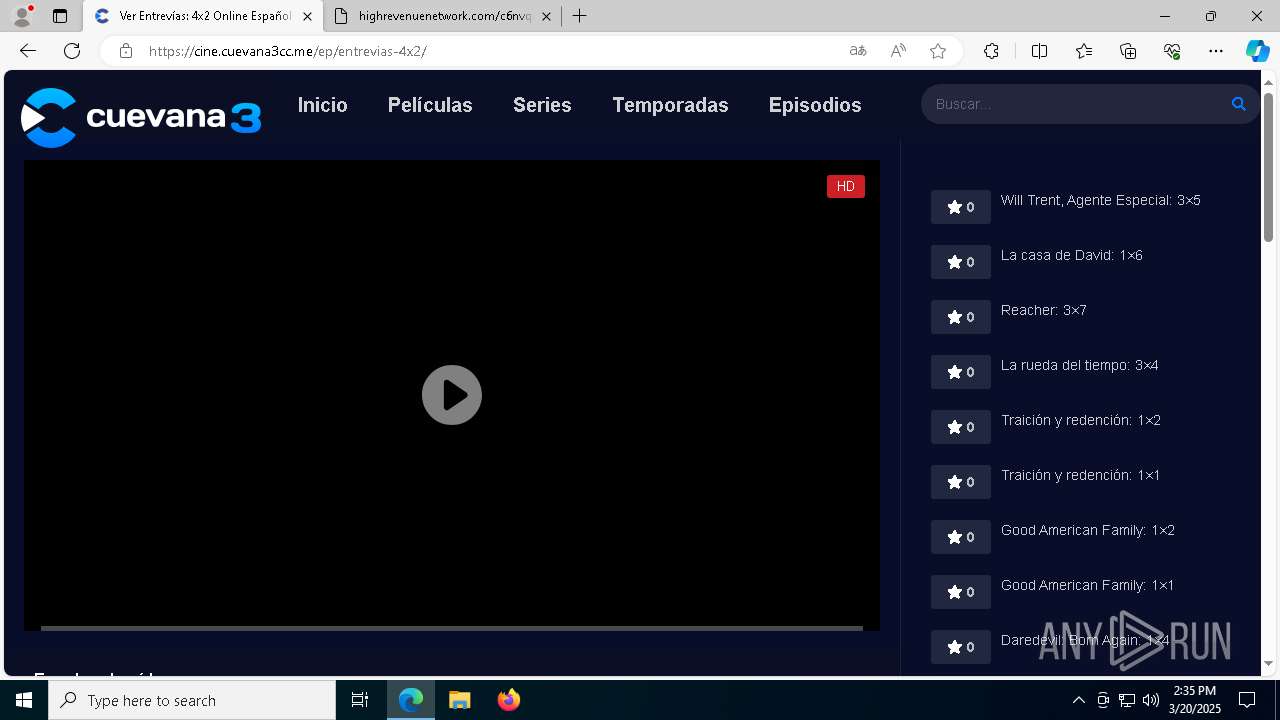Open the taskbar clock showing 2:35 PM
Screen dimensions: 1280x720
tap(1195, 700)
